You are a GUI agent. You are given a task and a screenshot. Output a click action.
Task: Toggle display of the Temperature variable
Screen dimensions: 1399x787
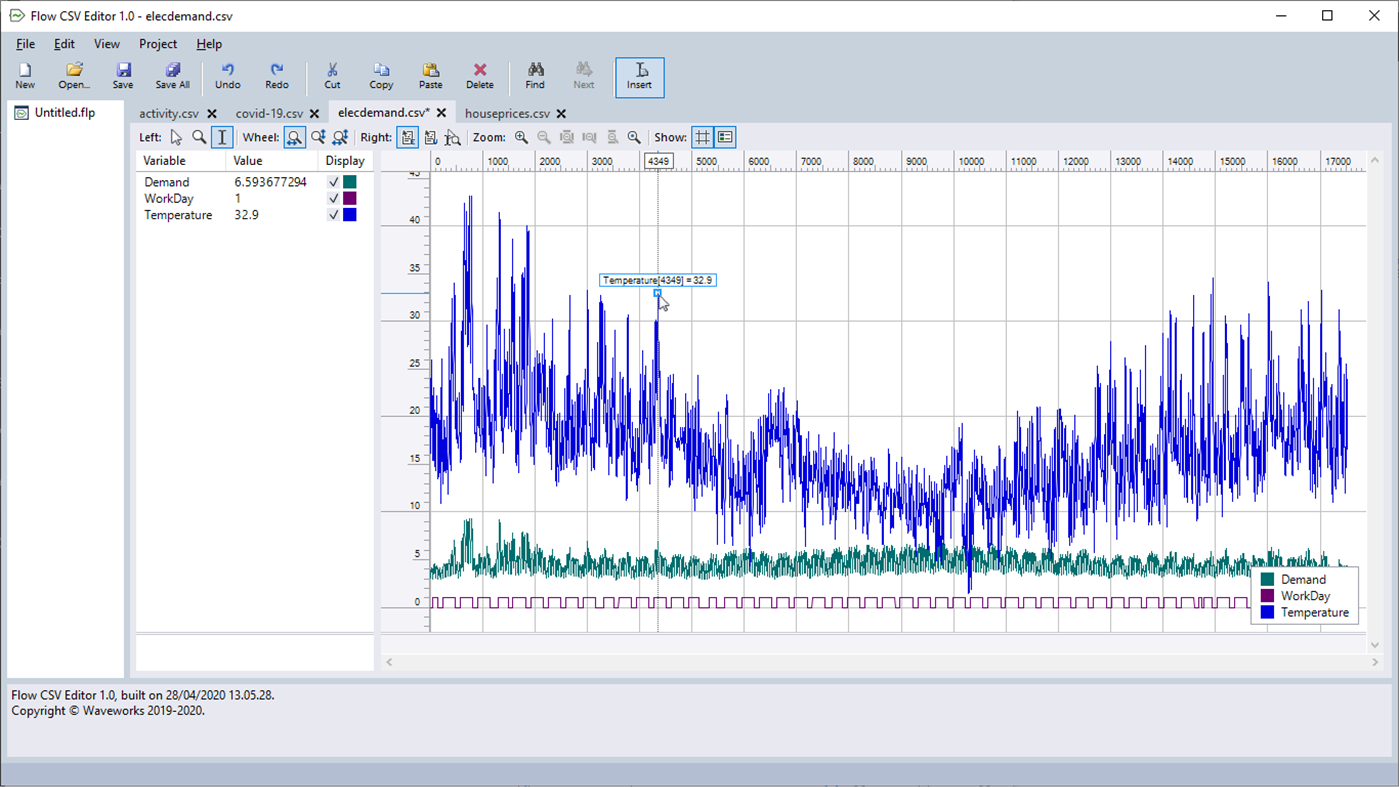334,214
